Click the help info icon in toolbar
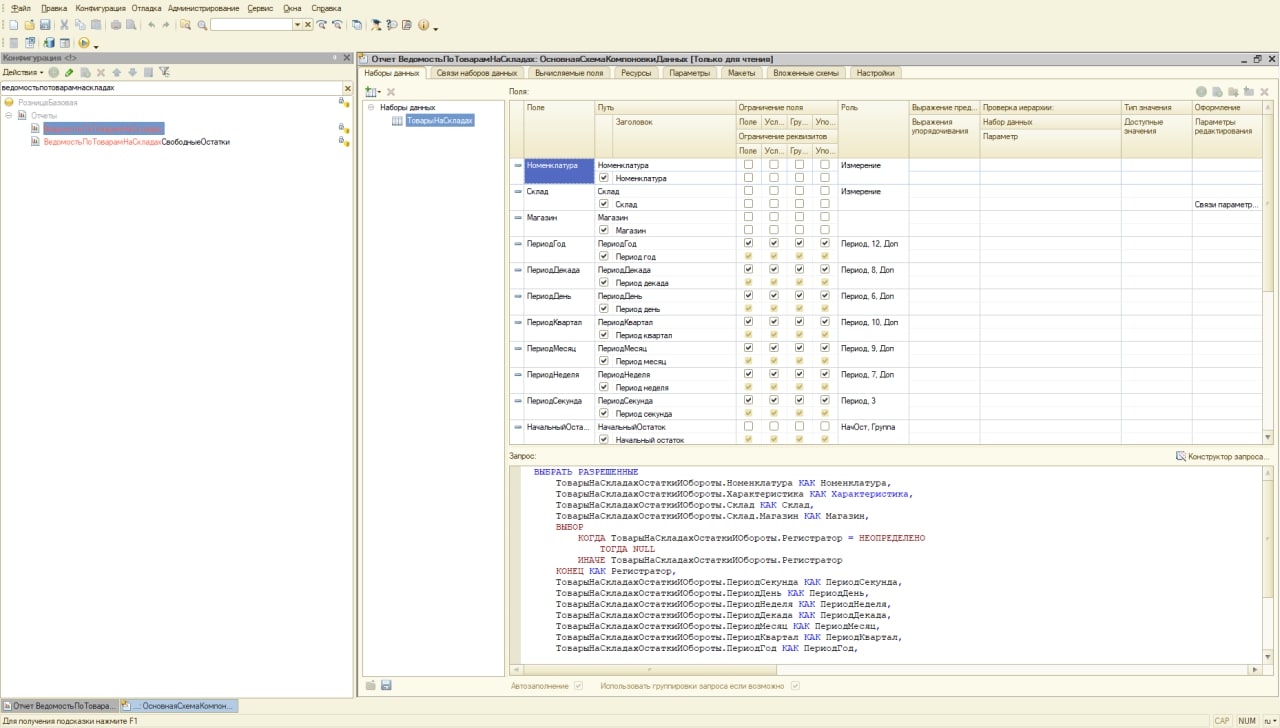 pyautogui.click(x=423, y=24)
